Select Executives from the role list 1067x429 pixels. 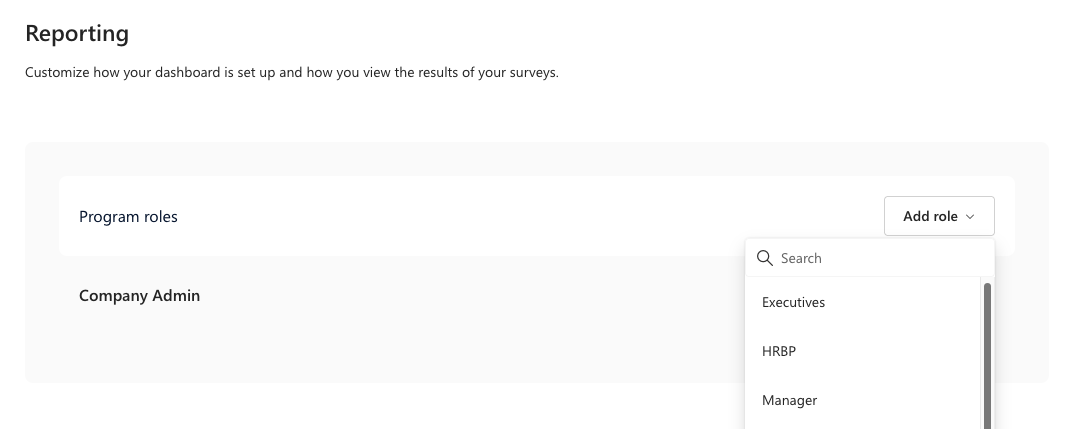click(793, 302)
